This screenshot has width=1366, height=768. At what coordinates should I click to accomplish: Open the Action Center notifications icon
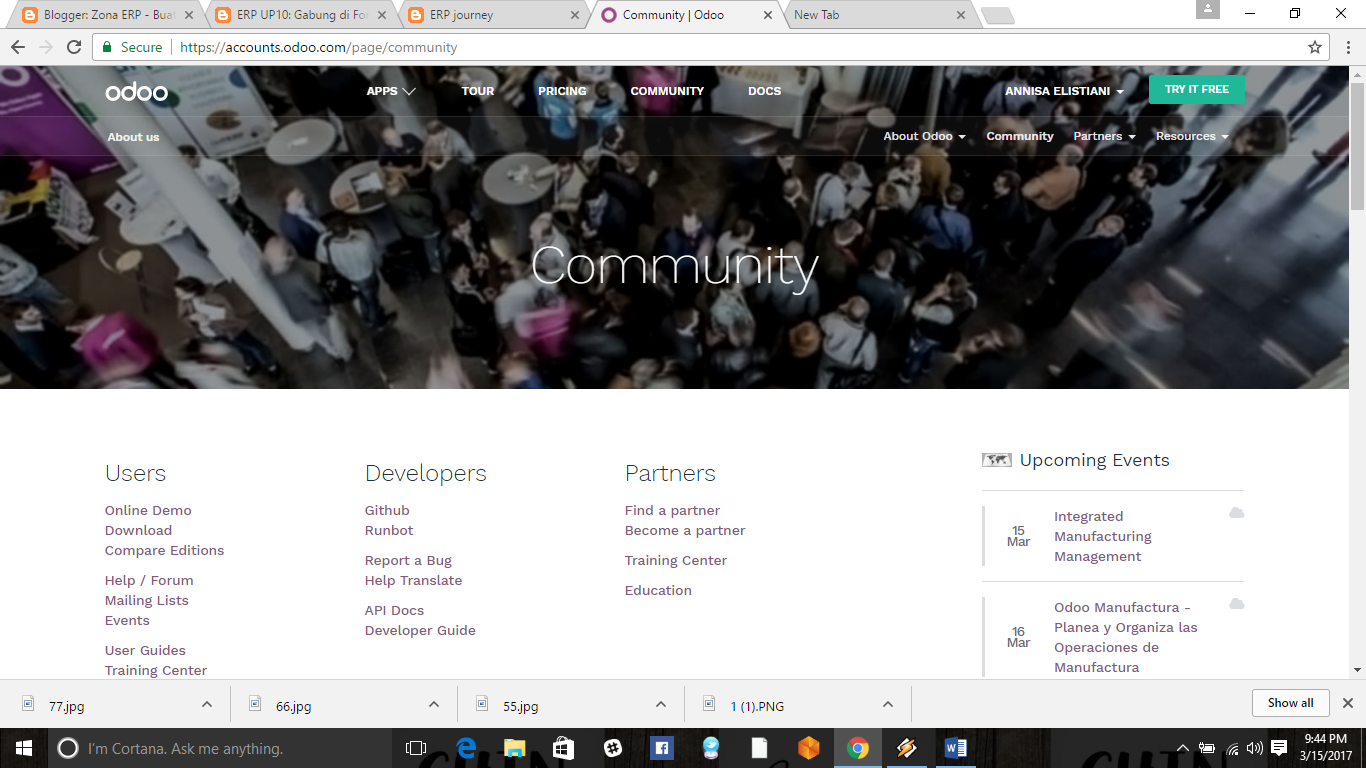tap(1279, 748)
